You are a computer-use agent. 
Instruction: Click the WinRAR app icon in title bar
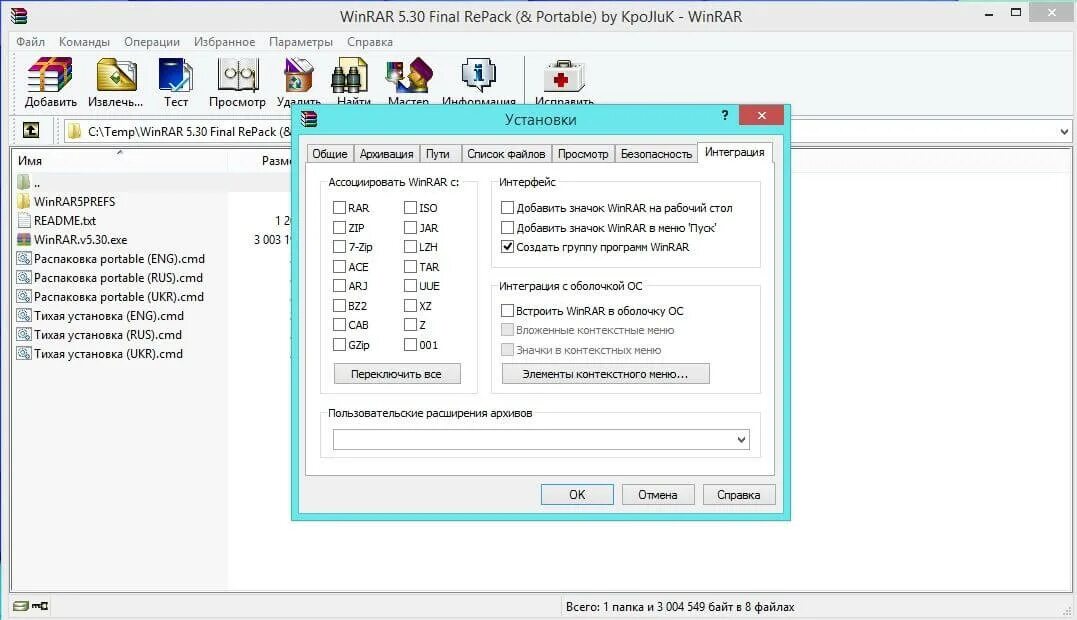click(x=19, y=15)
